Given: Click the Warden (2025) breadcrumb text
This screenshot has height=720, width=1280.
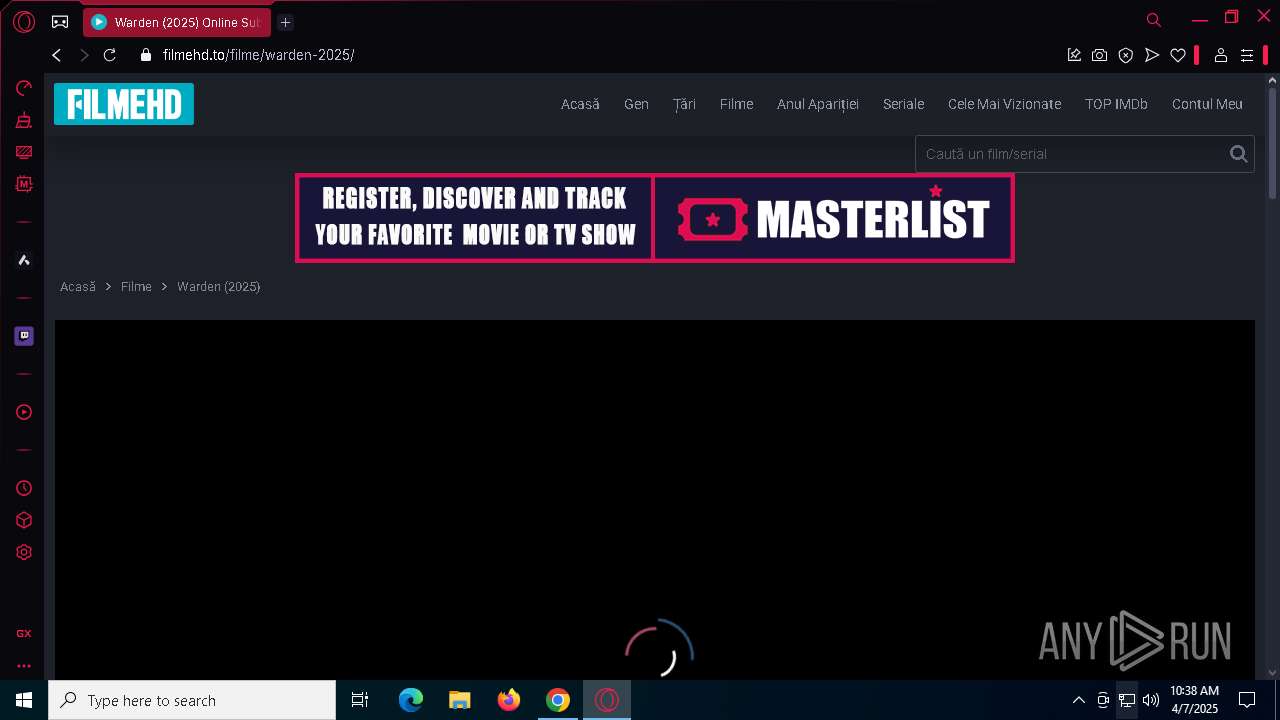Looking at the screenshot, I should pyautogui.click(x=219, y=287).
